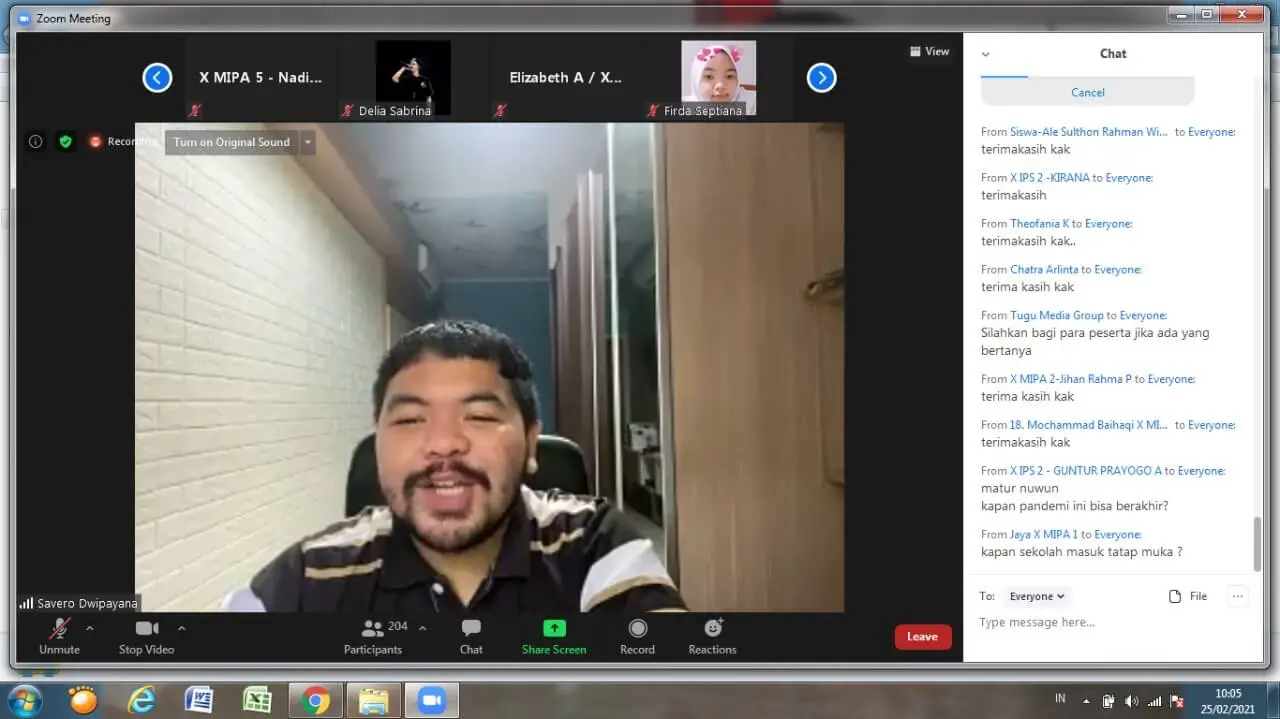This screenshot has width=1280, height=719.
Task: Focus the Type message here field
Action: 1112,623
